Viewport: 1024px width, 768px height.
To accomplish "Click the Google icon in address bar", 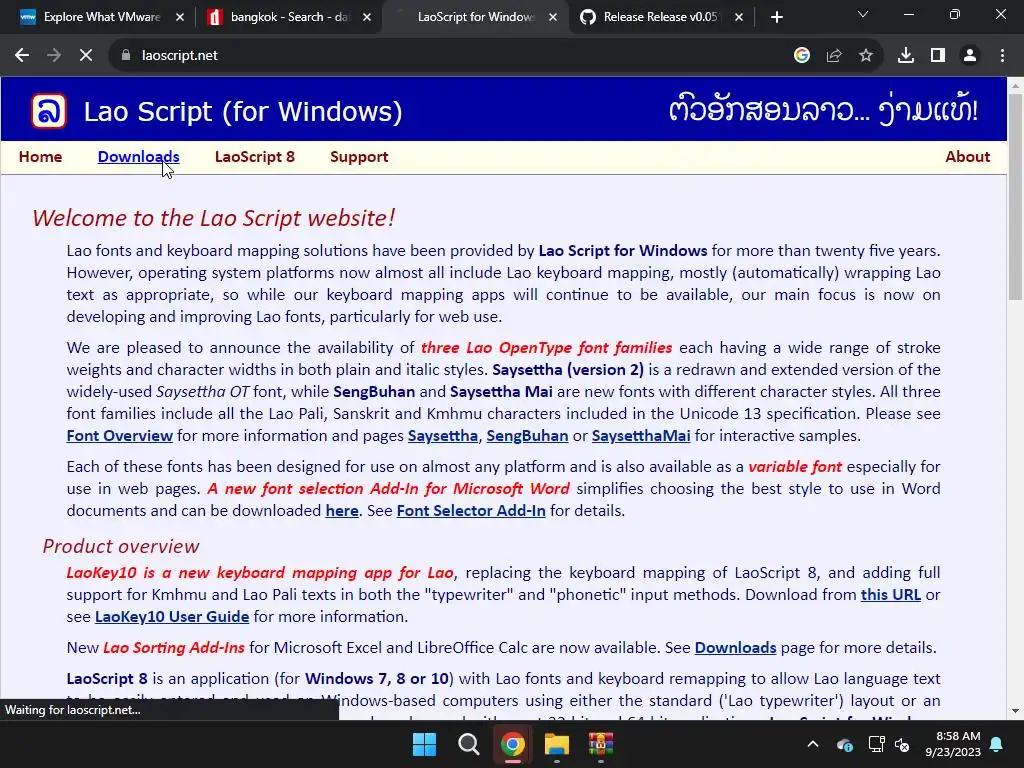I will [802, 56].
